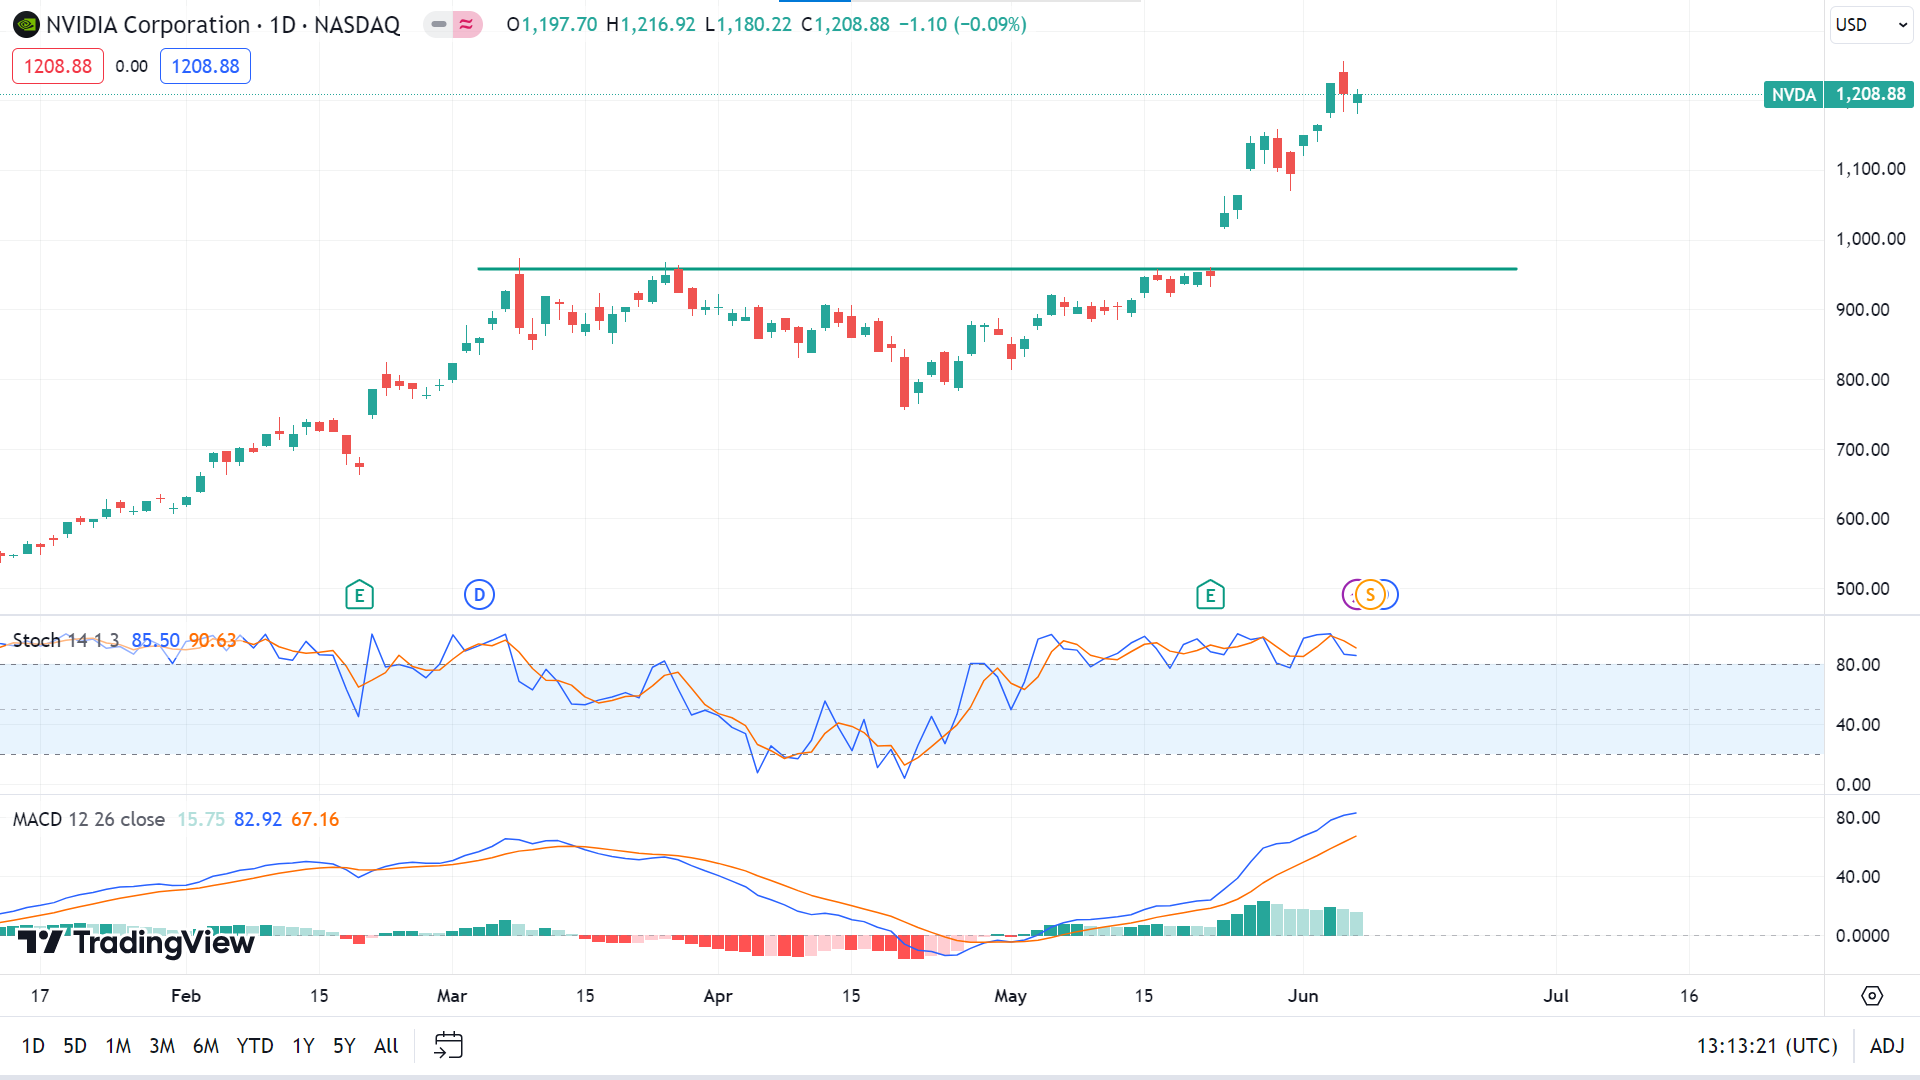Click the green horizontal resistance line
This screenshot has width=1920, height=1080.
[997, 269]
